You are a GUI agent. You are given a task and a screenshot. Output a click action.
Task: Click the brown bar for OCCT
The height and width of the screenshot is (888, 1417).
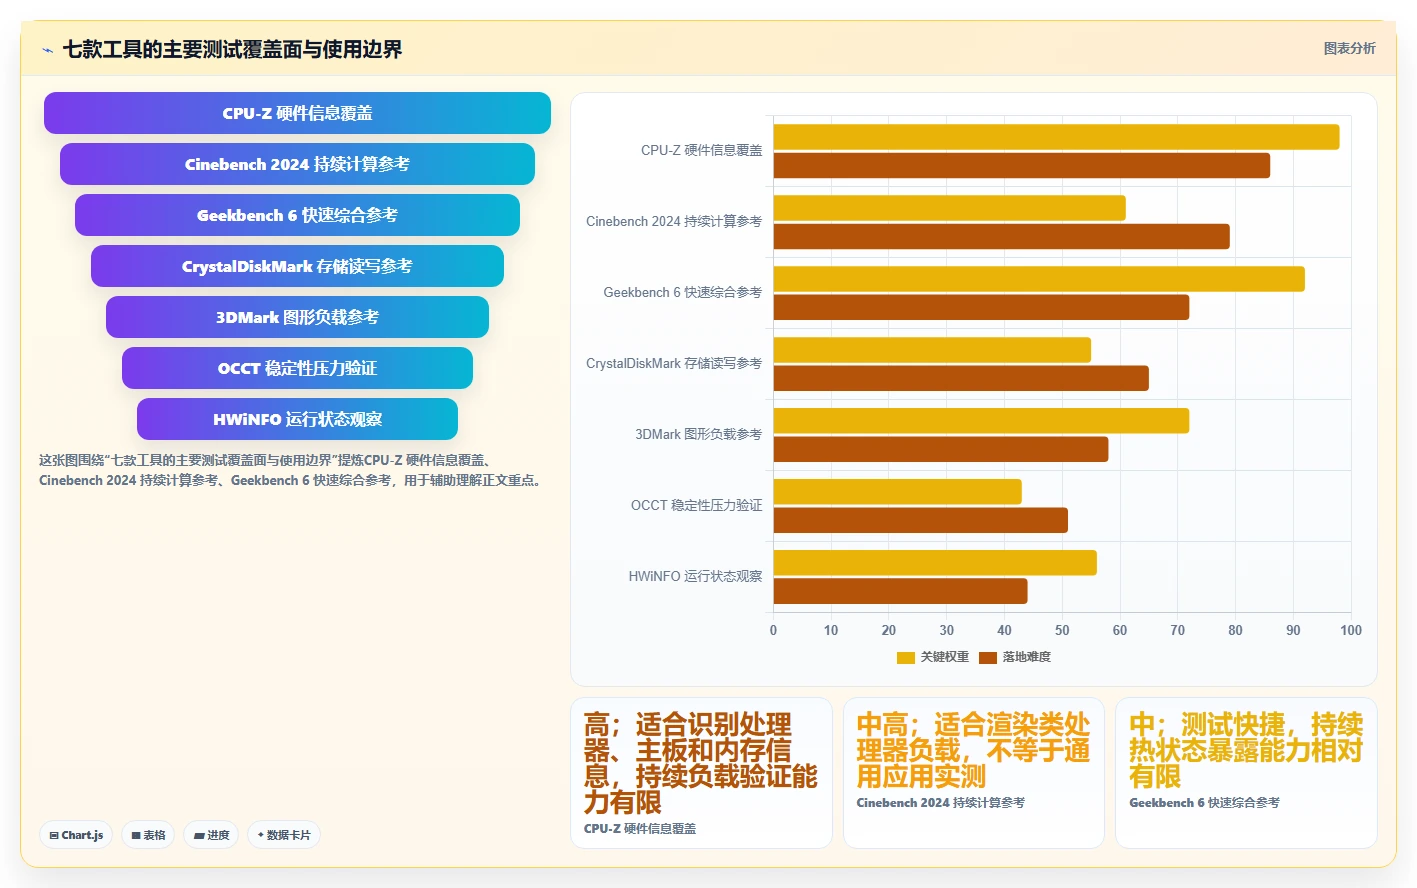click(921, 521)
